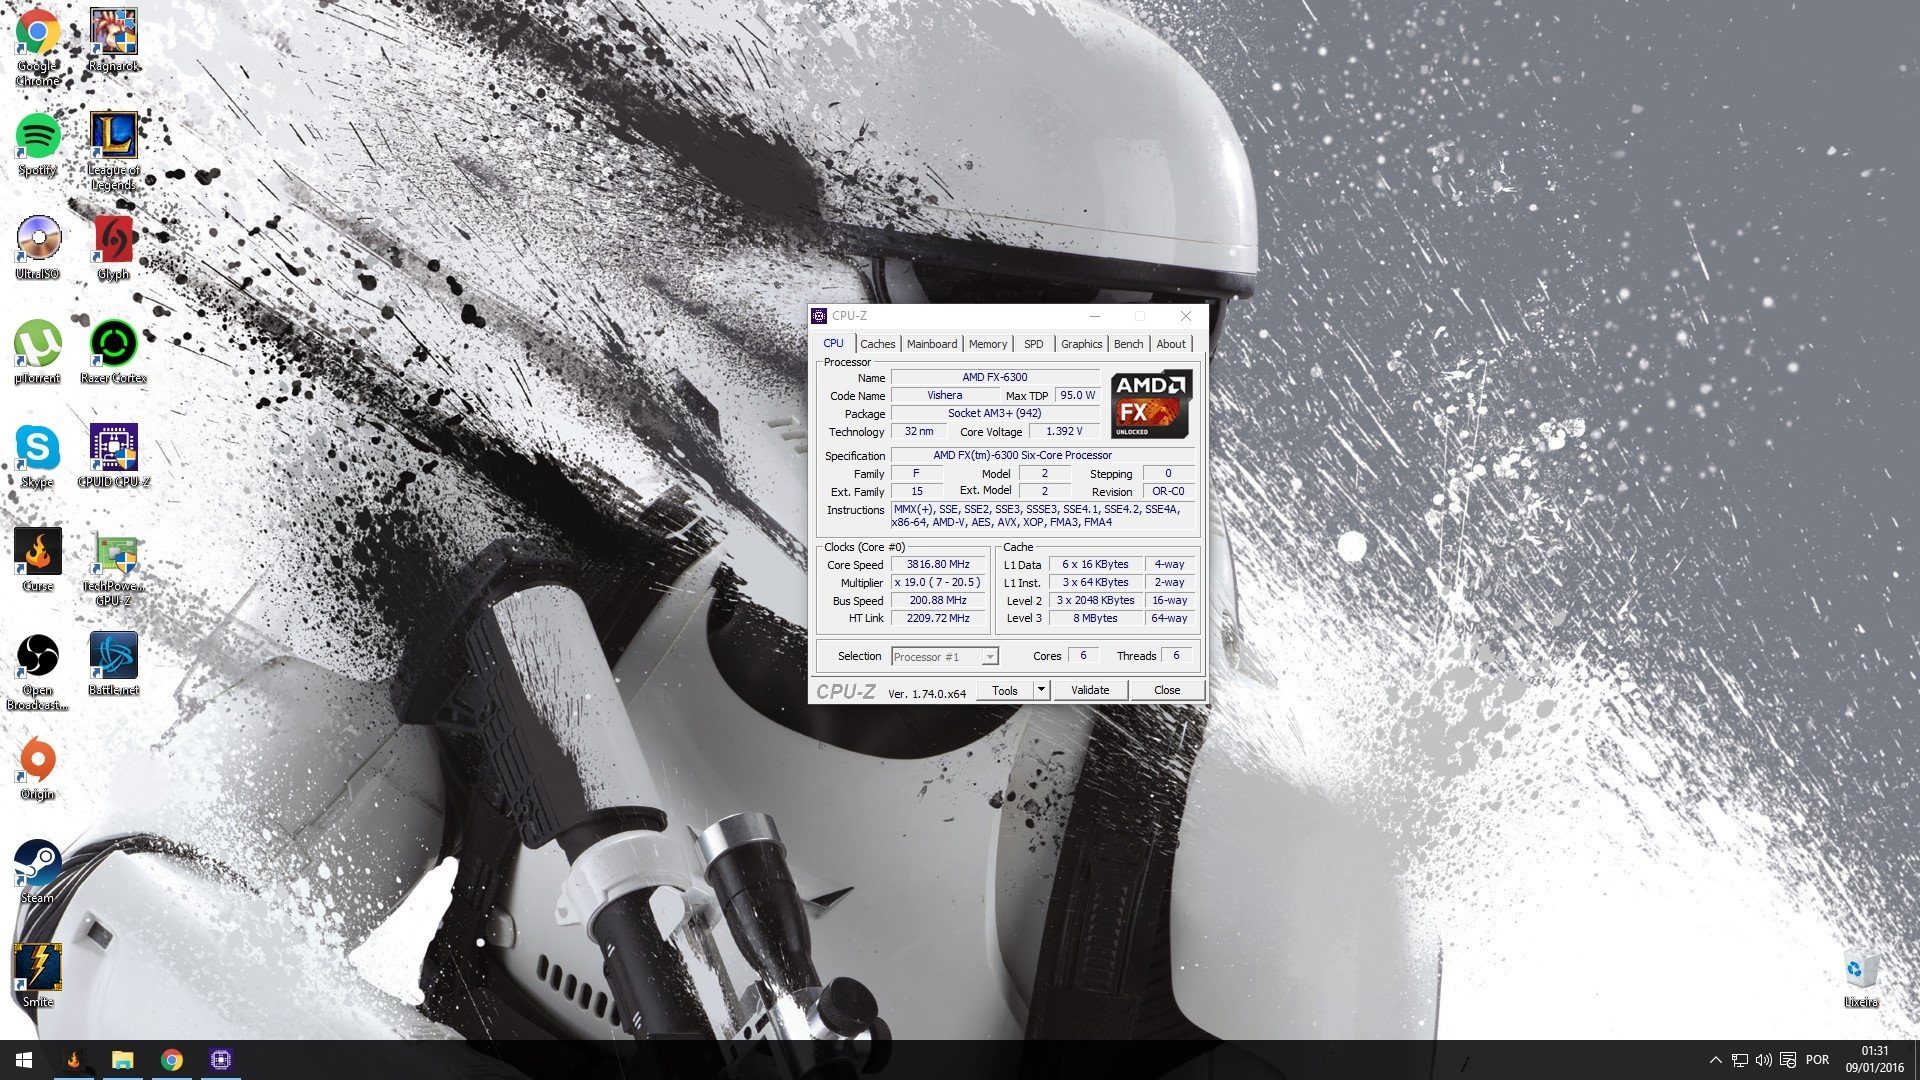
Task: Open File Explorer from the taskbar
Action: click(x=122, y=1060)
